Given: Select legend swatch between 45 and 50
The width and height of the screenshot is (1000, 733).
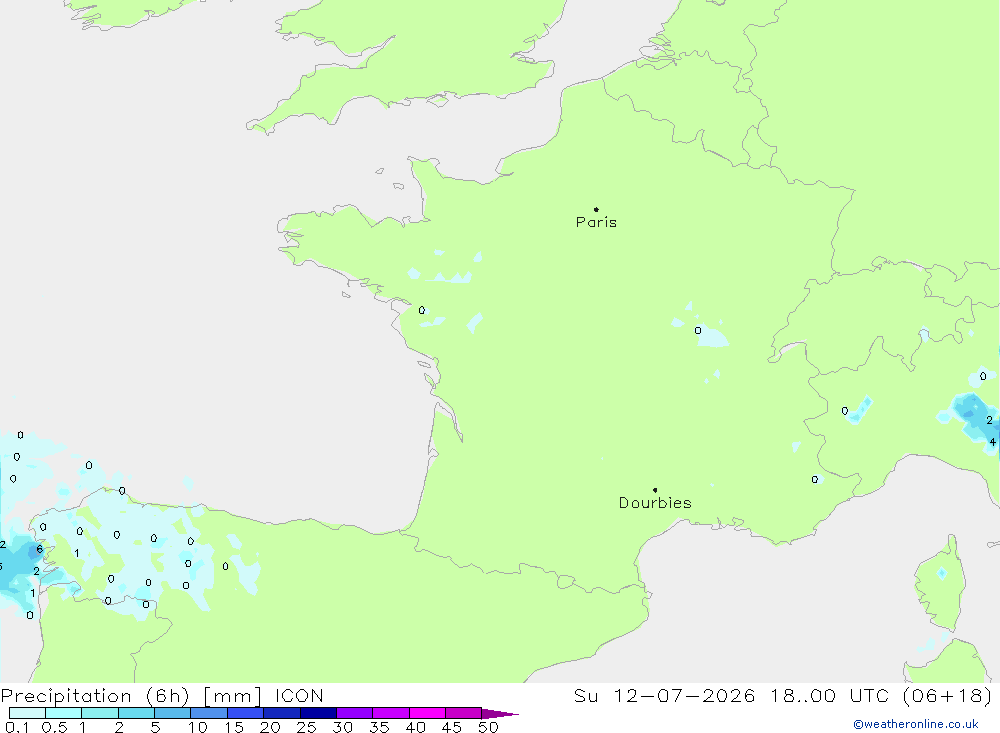Looking at the screenshot, I should (464, 713).
